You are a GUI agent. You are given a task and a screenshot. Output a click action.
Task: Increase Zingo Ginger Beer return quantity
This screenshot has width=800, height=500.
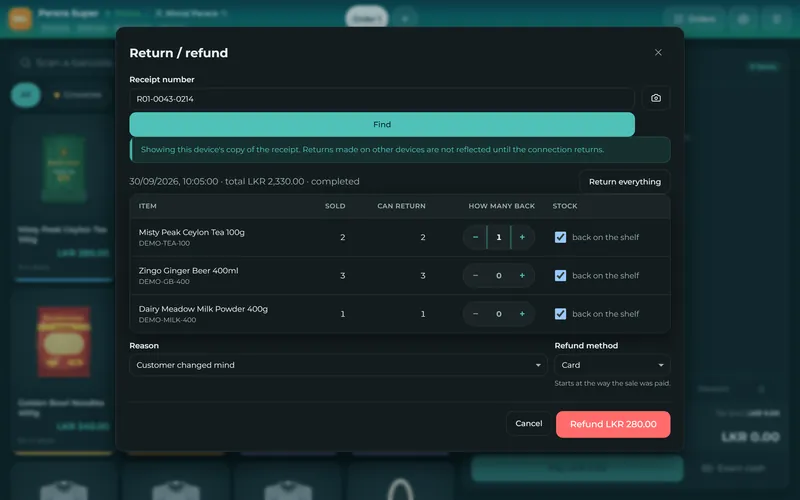tap(522, 276)
